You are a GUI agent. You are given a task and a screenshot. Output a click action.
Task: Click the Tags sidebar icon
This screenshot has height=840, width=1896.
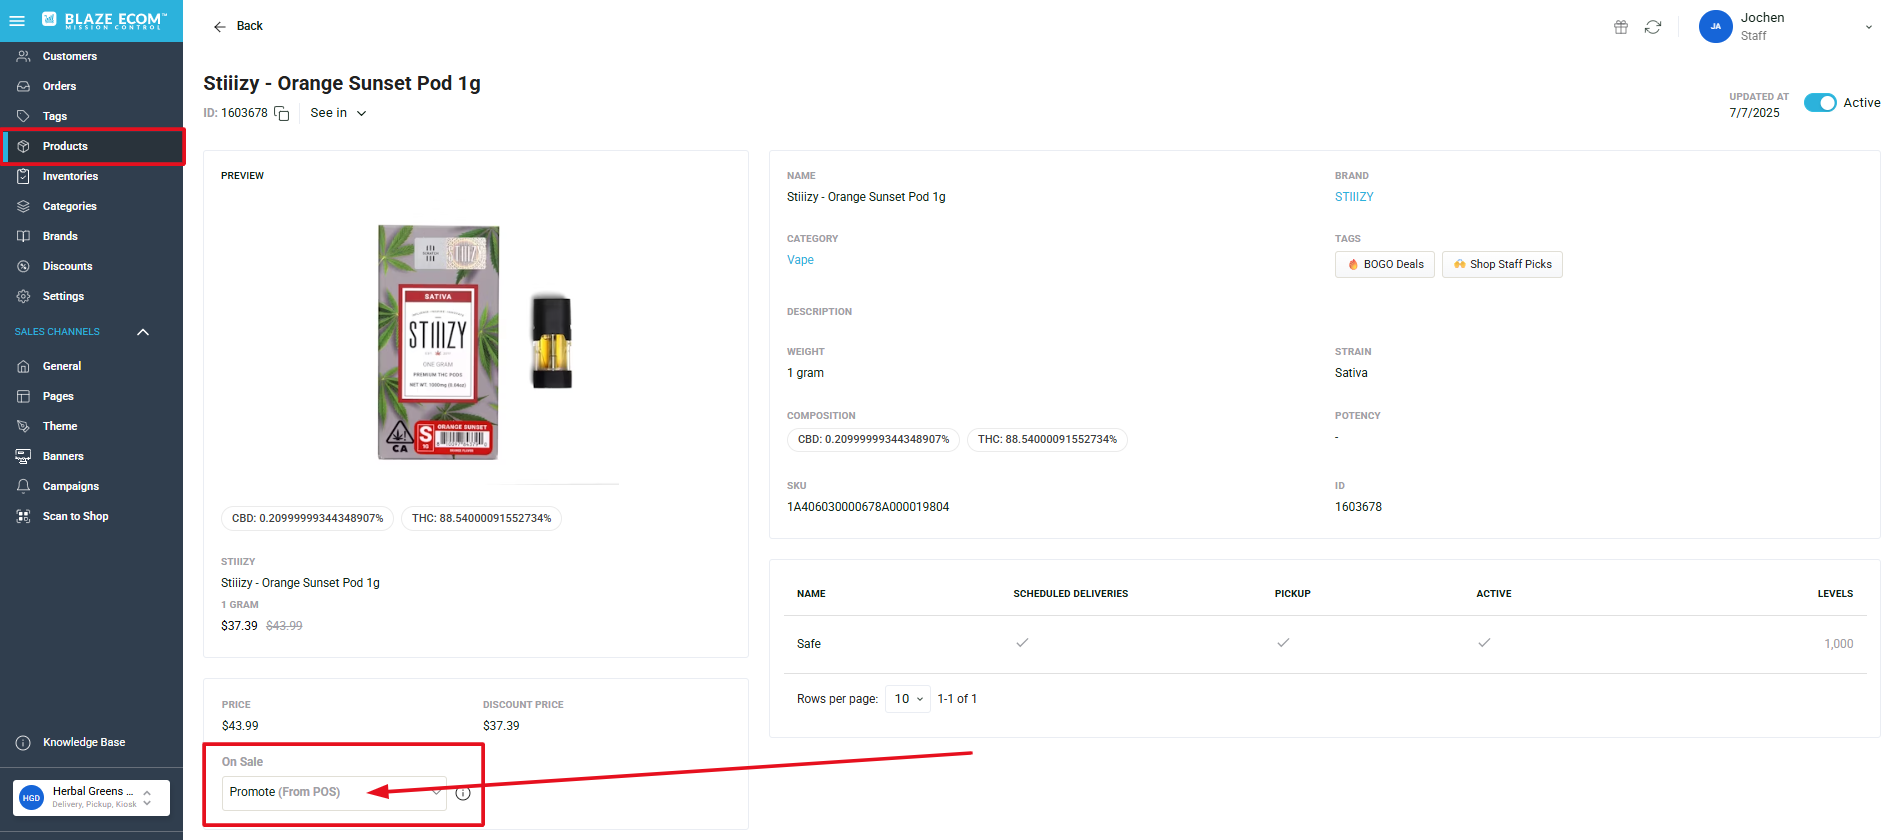tap(23, 116)
